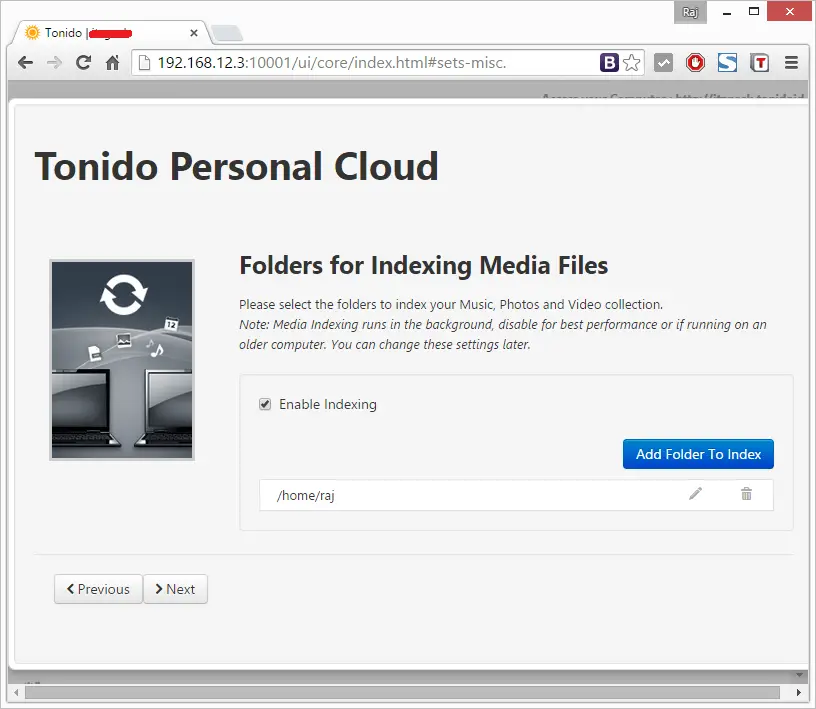This screenshot has width=816, height=709.
Task: Click the Tonido Personal Cloud title
Action: 236,167
